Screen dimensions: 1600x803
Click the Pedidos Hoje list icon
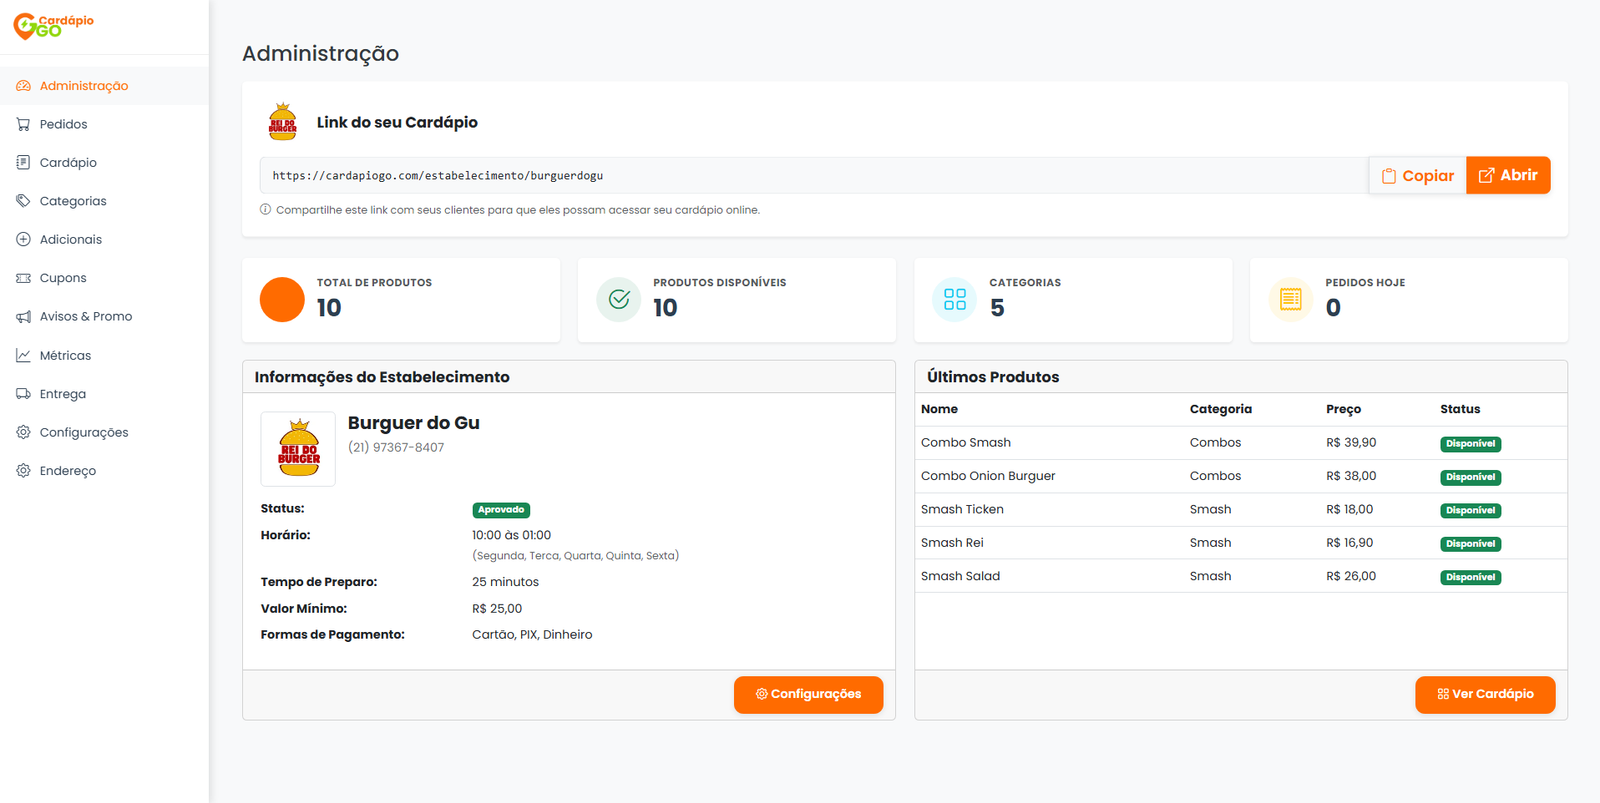(1290, 299)
